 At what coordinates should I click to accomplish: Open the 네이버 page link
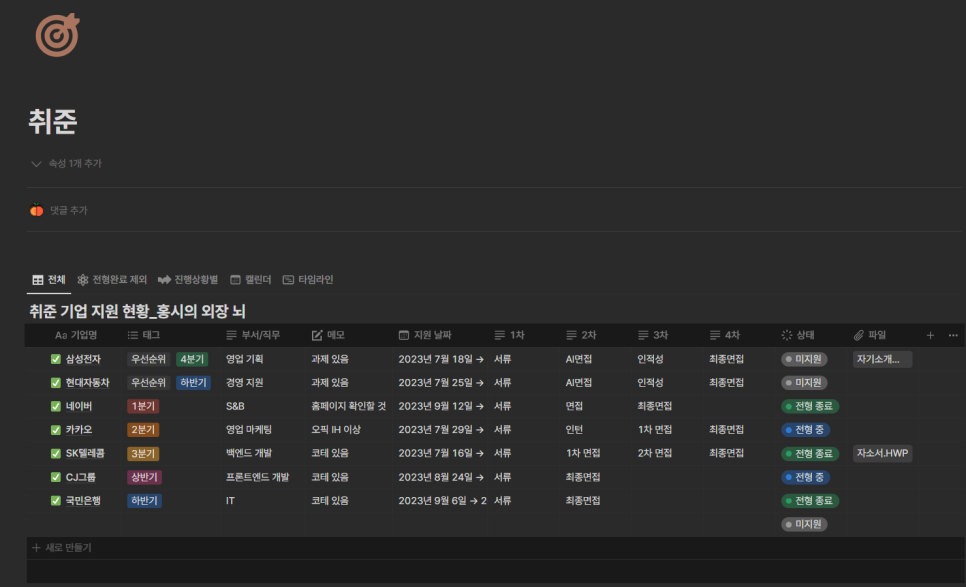click(79, 406)
